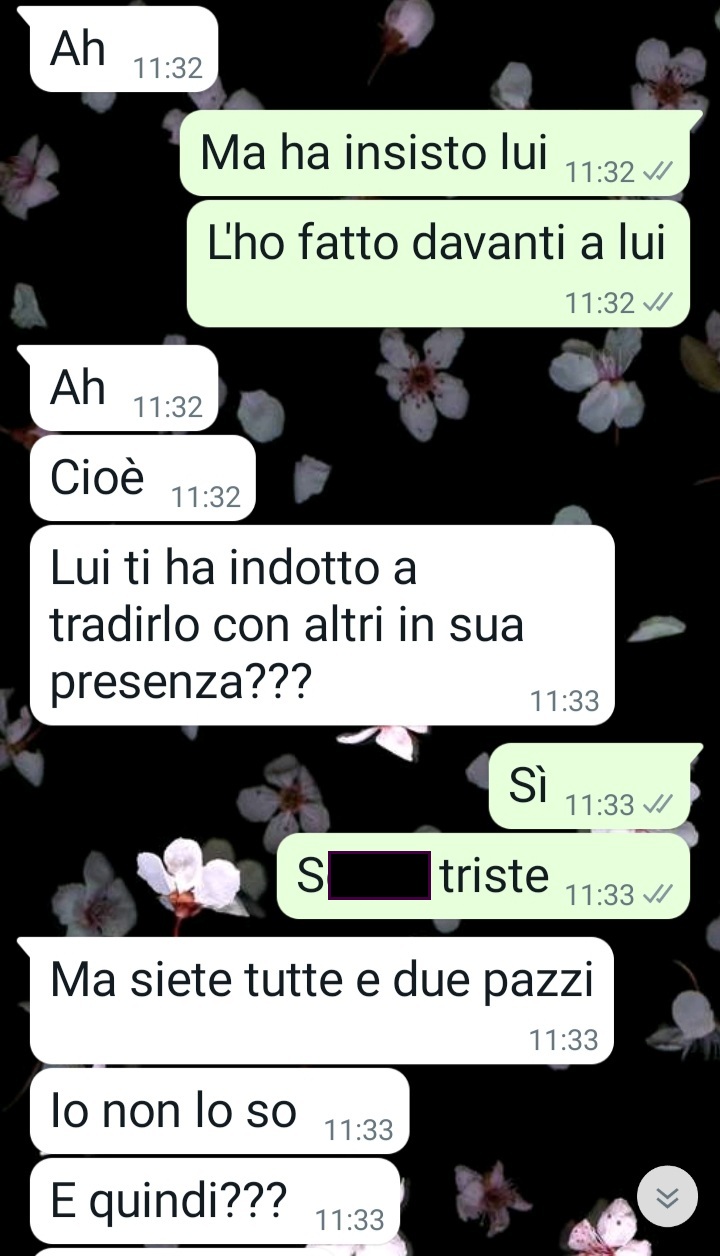This screenshot has width=720, height=1256.
Task: Tap the 11:32 timestamp next to 'Cioè'
Action: 207,497
